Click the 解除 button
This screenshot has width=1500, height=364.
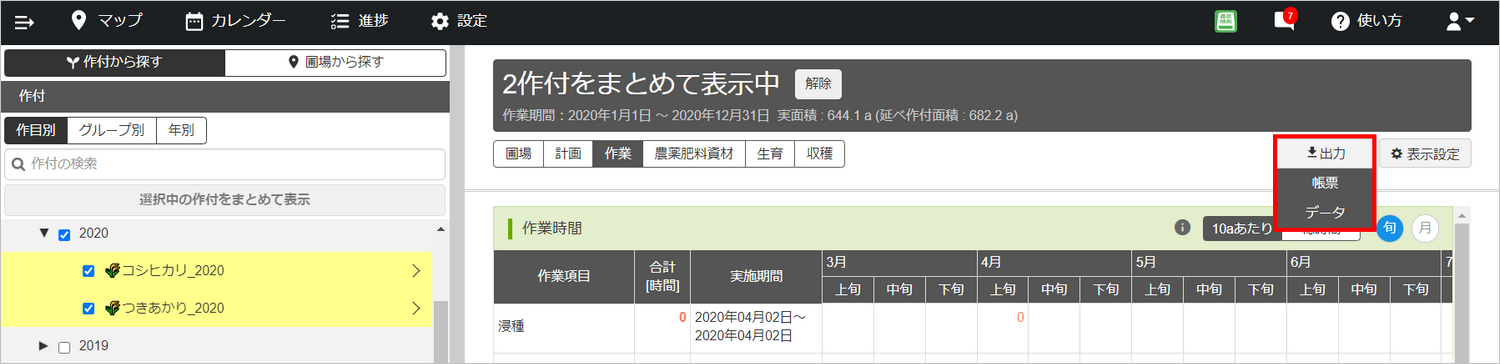pyautogui.click(x=818, y=84)
